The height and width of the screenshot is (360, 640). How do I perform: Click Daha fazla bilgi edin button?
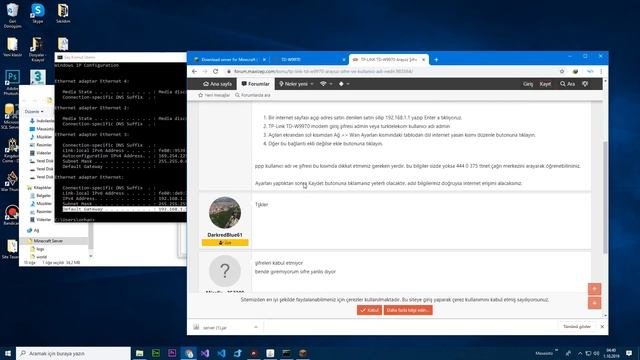[408, 310]
